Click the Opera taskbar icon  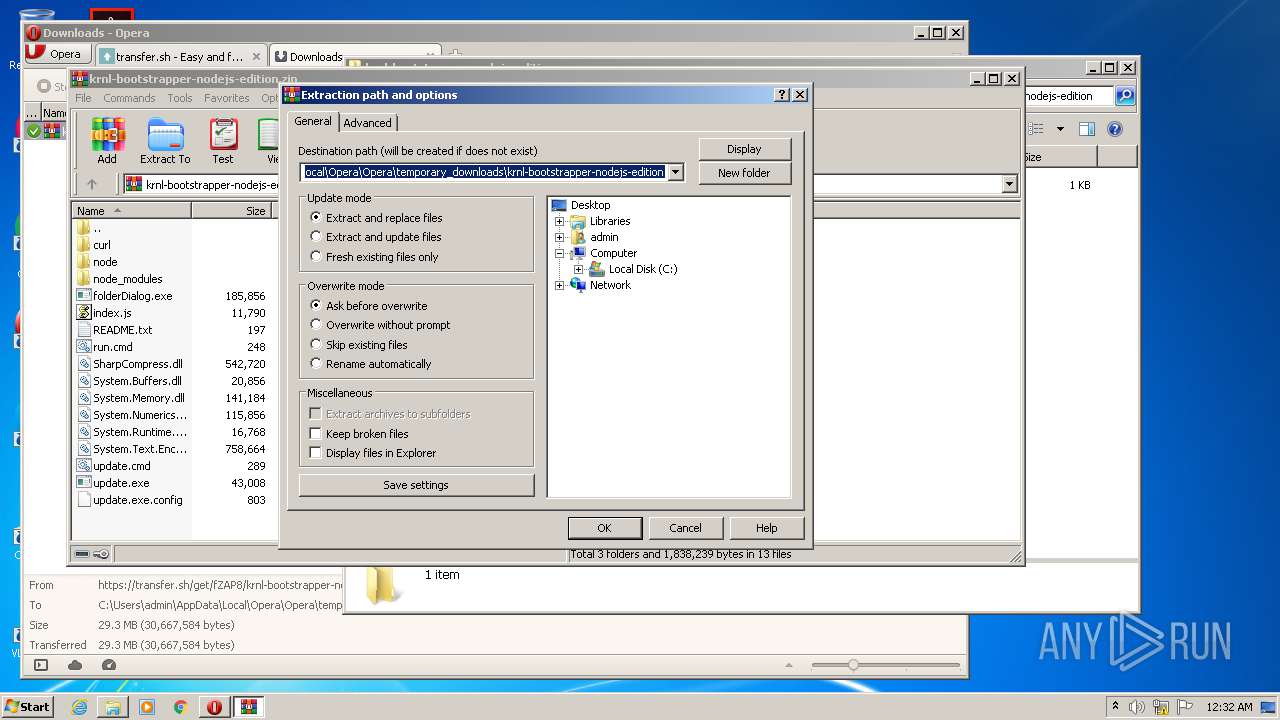[x=215, y=707]
